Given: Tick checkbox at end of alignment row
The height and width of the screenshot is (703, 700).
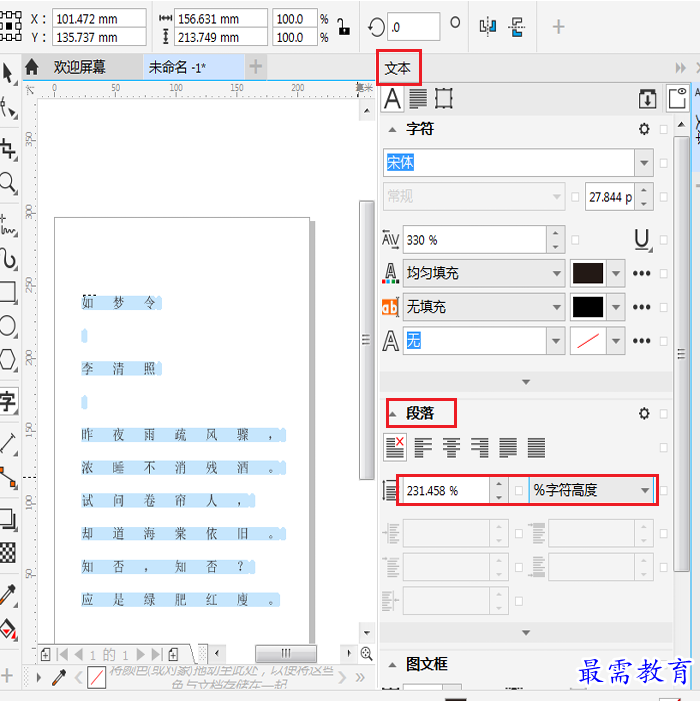Looking at the screenshot, I should [664, 447].
